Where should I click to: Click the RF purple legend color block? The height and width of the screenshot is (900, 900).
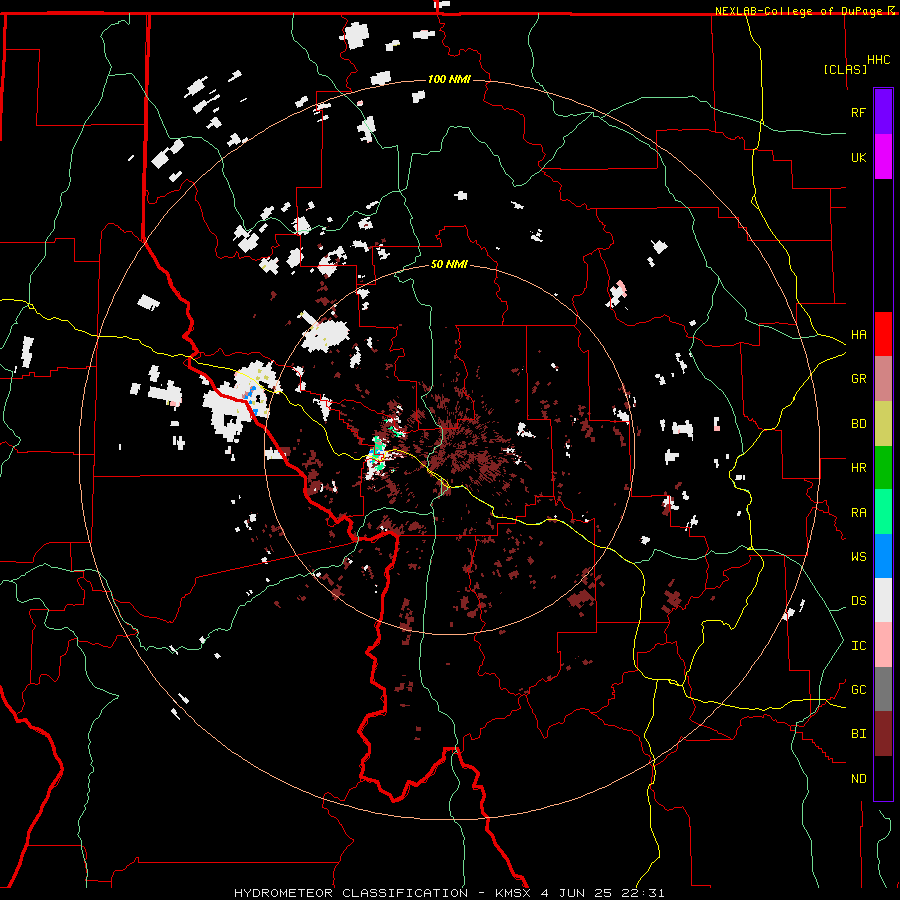(883, 112)
